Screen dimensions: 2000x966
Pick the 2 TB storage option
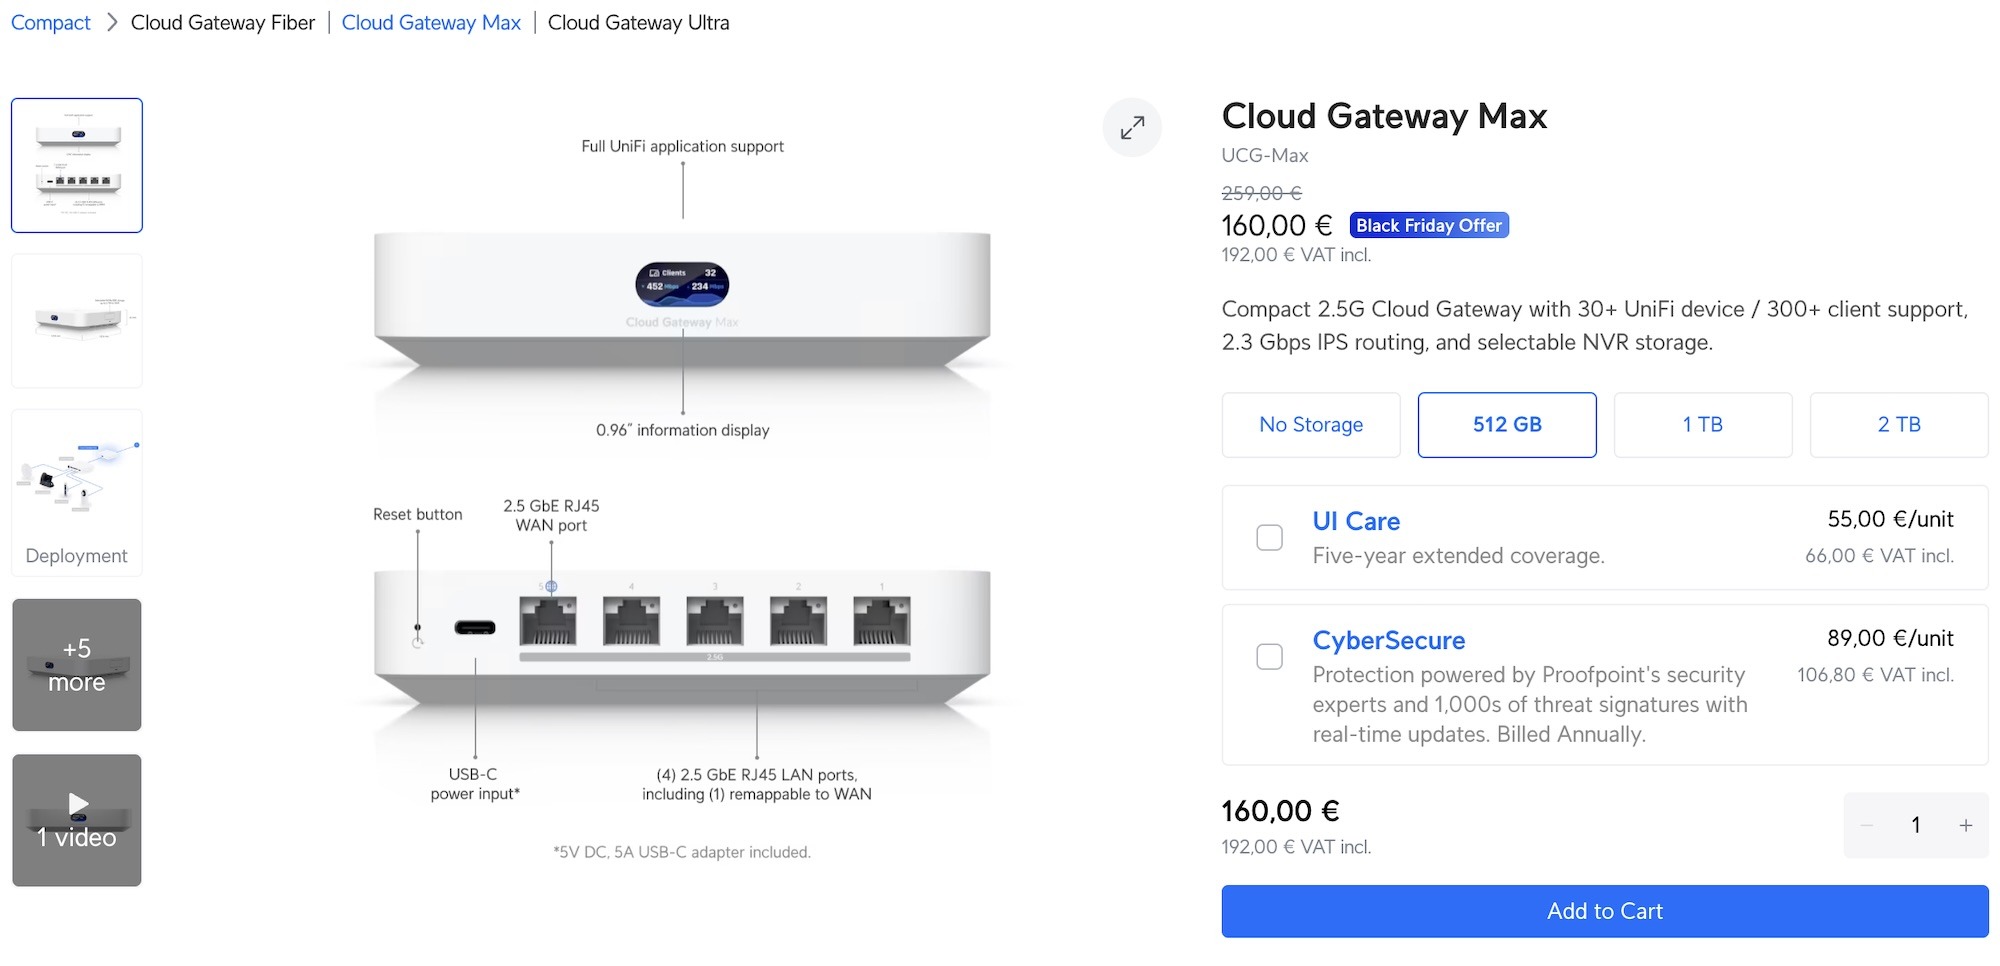(x=1898, y=425)
